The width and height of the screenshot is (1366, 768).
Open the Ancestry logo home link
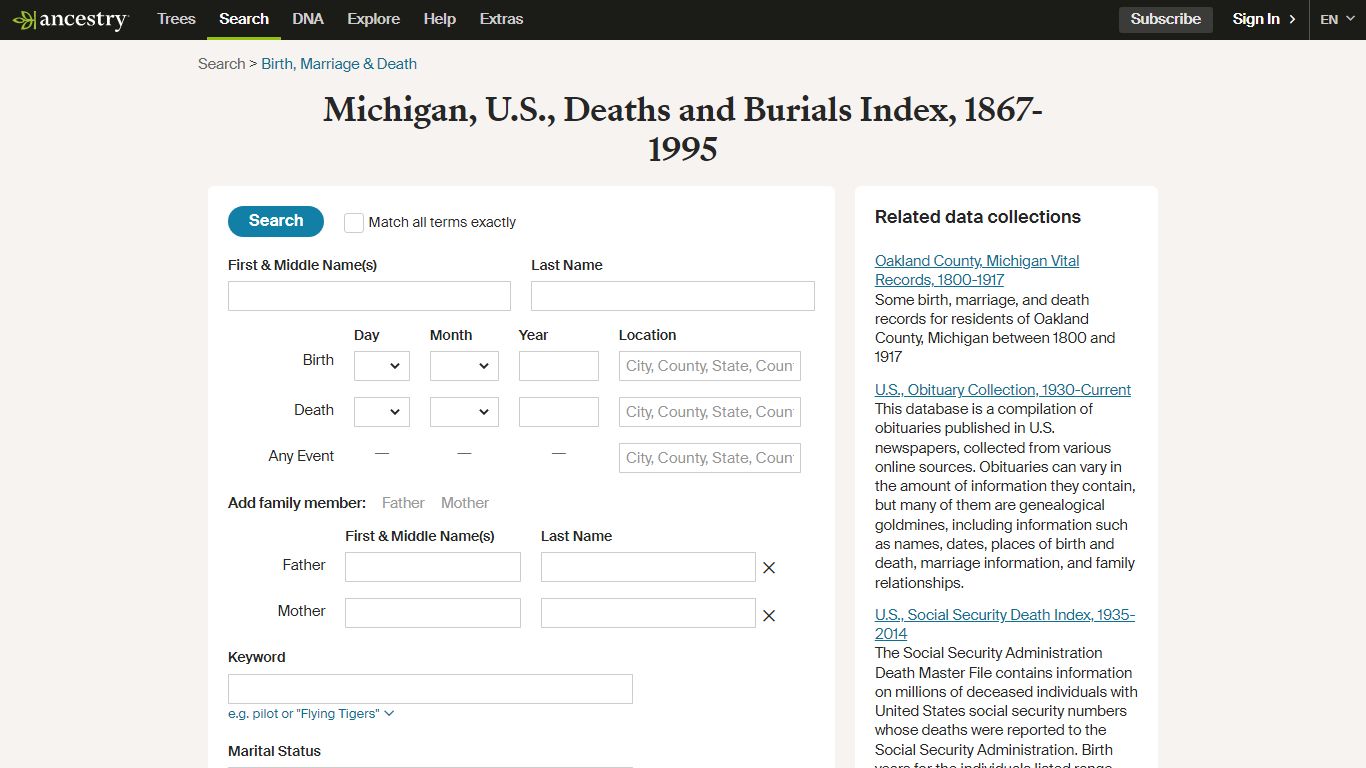tap(70, 19)
